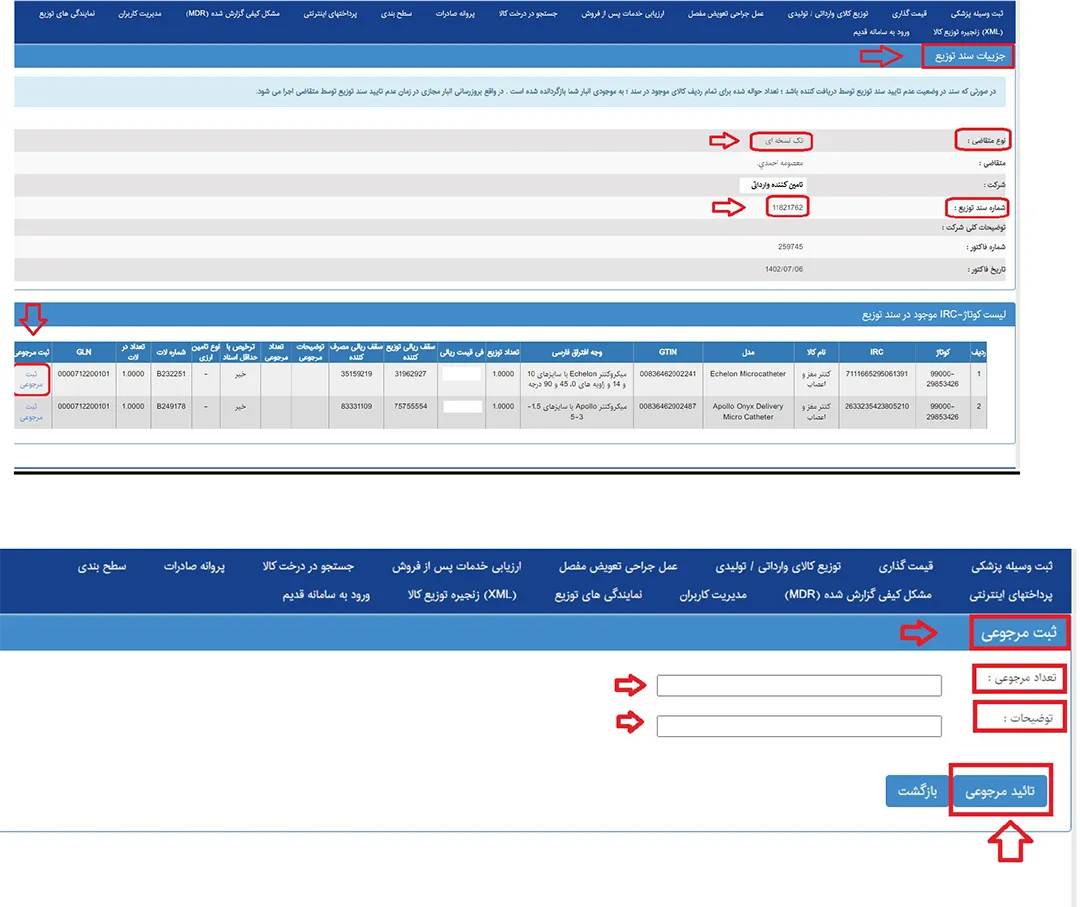Click the Rial price box in Echelon row
1080x907 pixels.
pos(463,374)
